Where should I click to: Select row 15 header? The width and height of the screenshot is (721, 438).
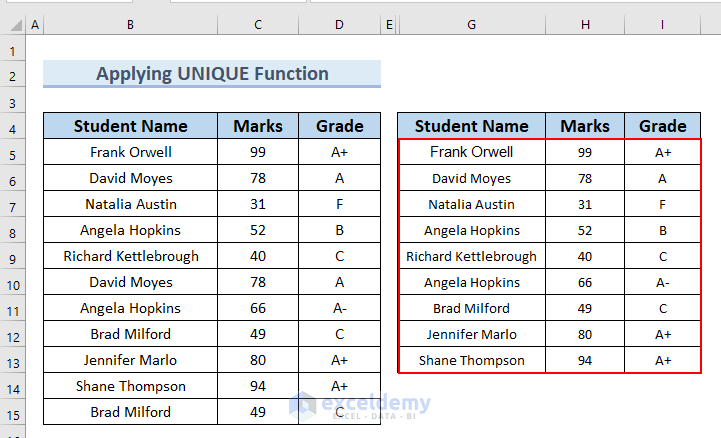tap(13, 413)
